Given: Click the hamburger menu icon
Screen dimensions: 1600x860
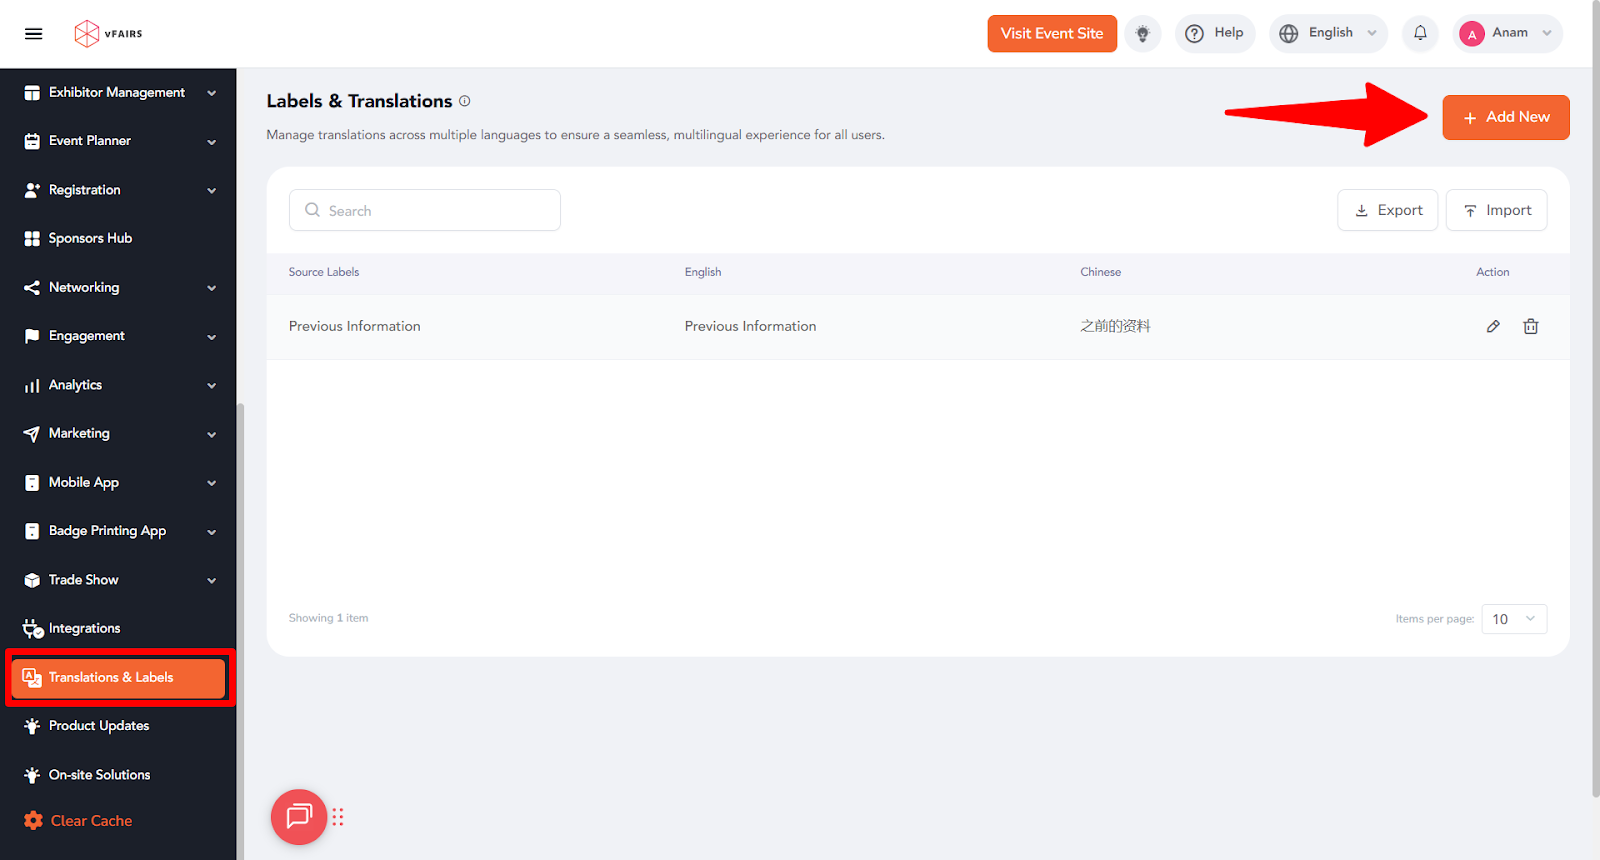Looking at the screenshot, I should tap(33, 34).
